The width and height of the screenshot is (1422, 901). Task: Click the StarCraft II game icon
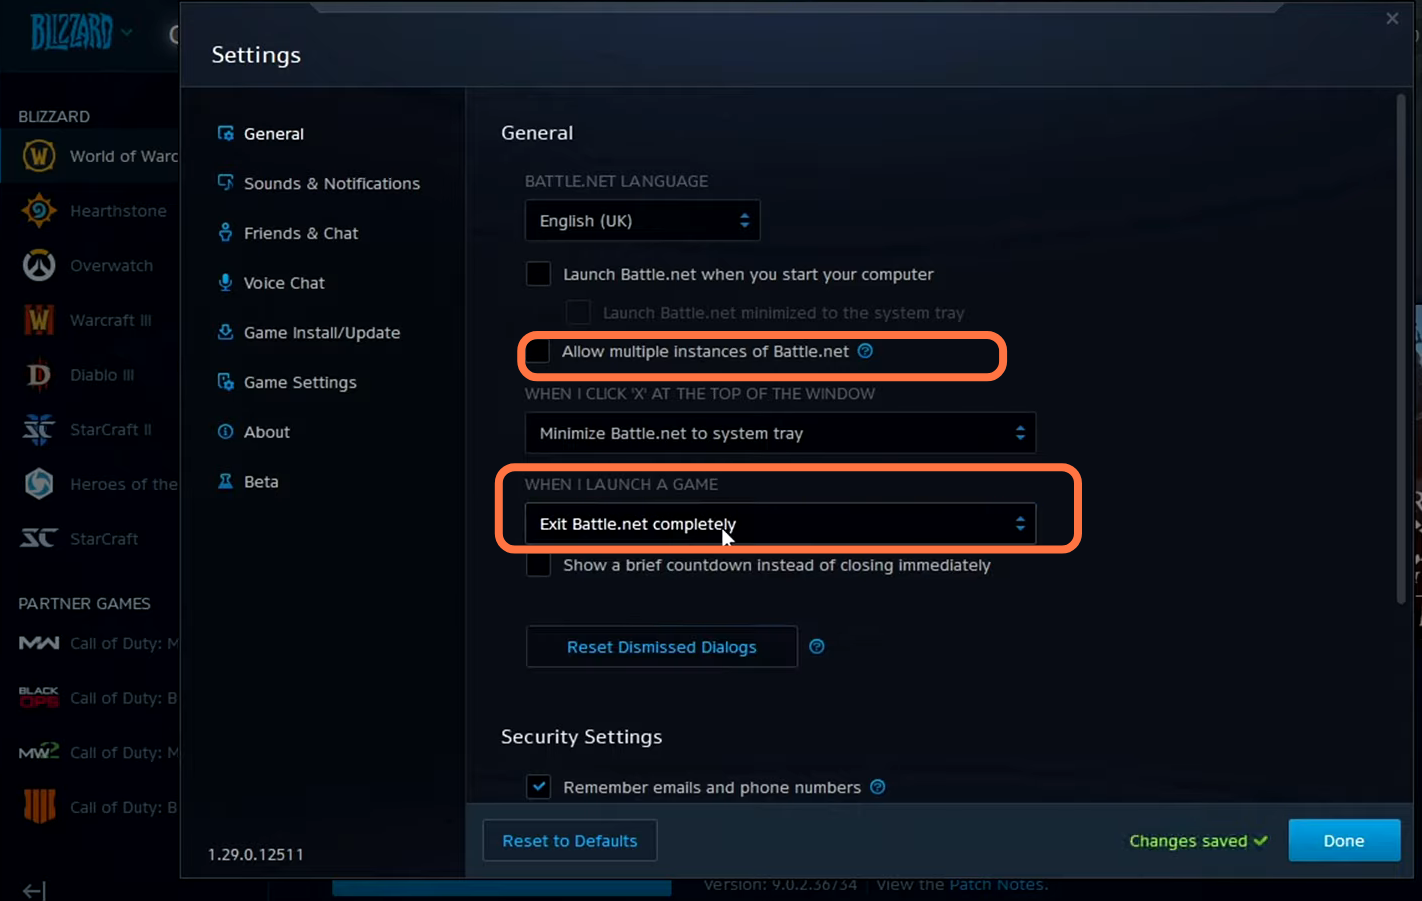(x=39, y=430)
